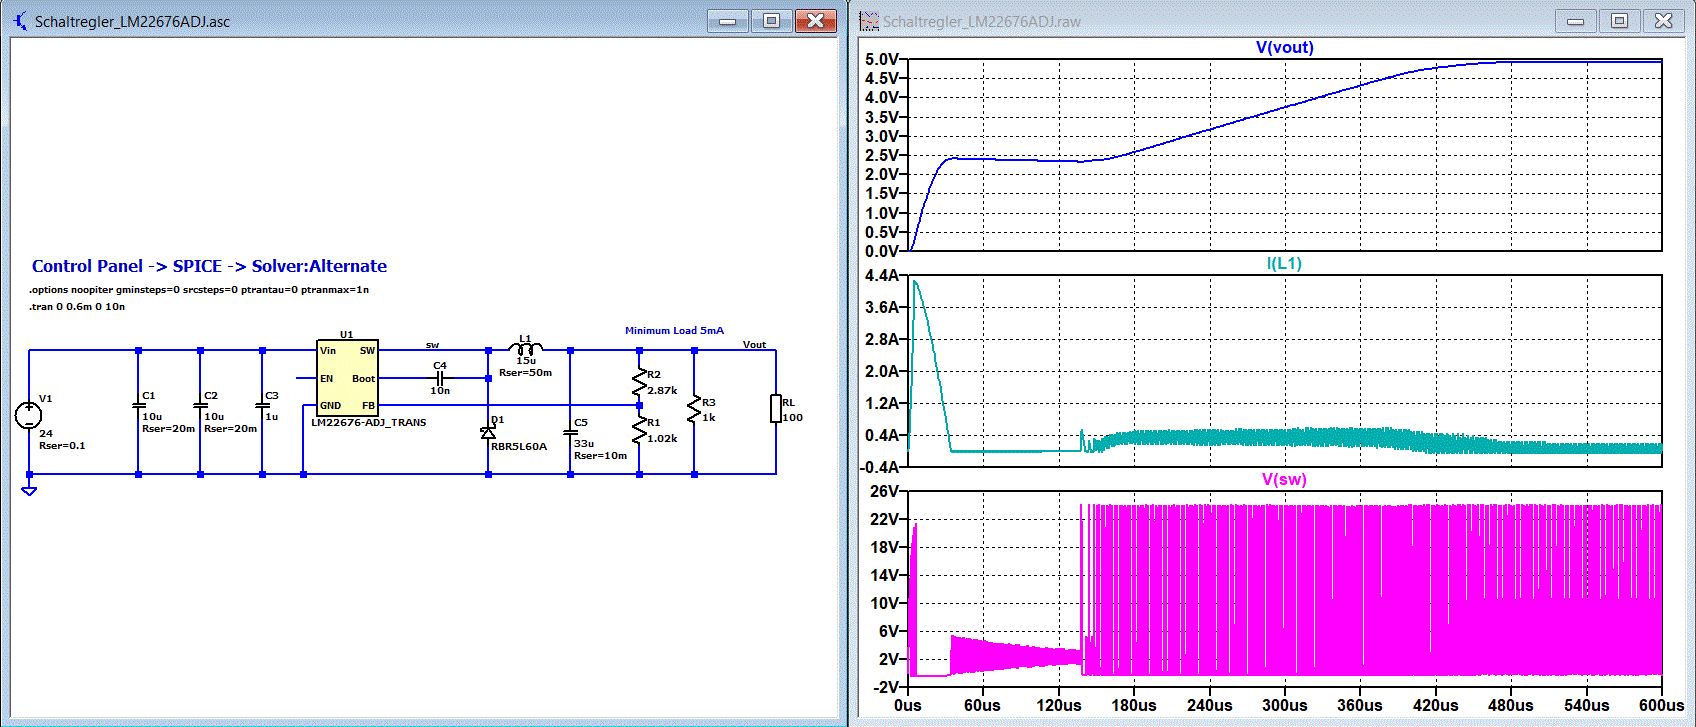Click the time axis at 300us
The width and height of the screenshot is (1696, 727).
click(1284, 705)
